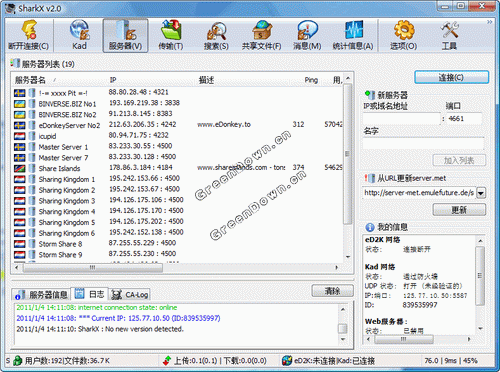The width and height of the screenshot is (500, 372).
Task: Click My Info panel vertical scrollbar thumb
Action: pyautogui.click(x=480, y=276)
